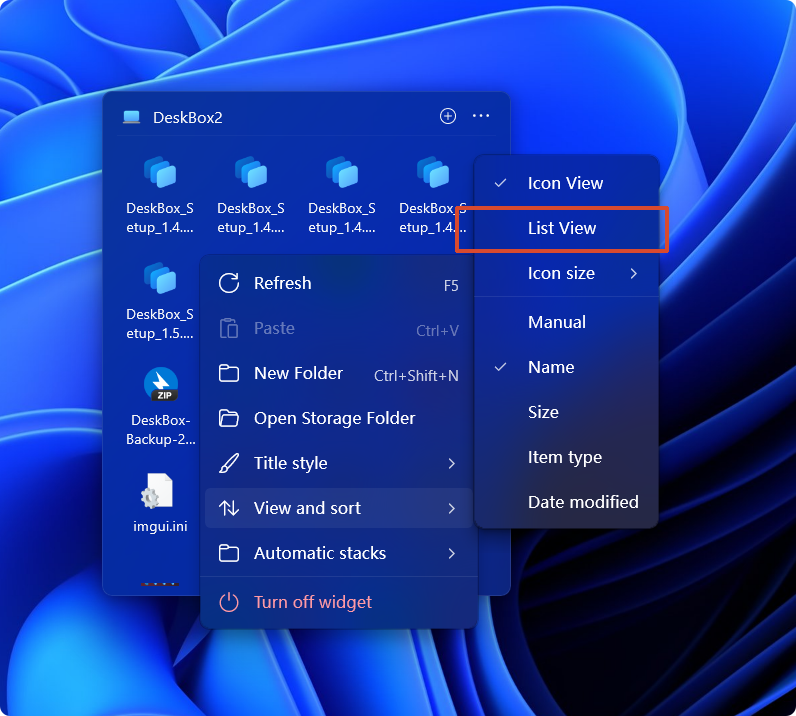Choose Refresh from the context menu
Screen dimensions: 796x716
[x=339, y=283]
